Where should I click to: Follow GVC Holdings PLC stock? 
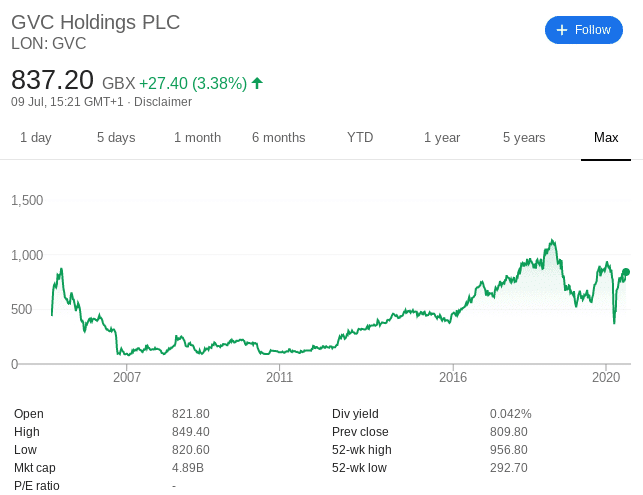click(584, 30)
